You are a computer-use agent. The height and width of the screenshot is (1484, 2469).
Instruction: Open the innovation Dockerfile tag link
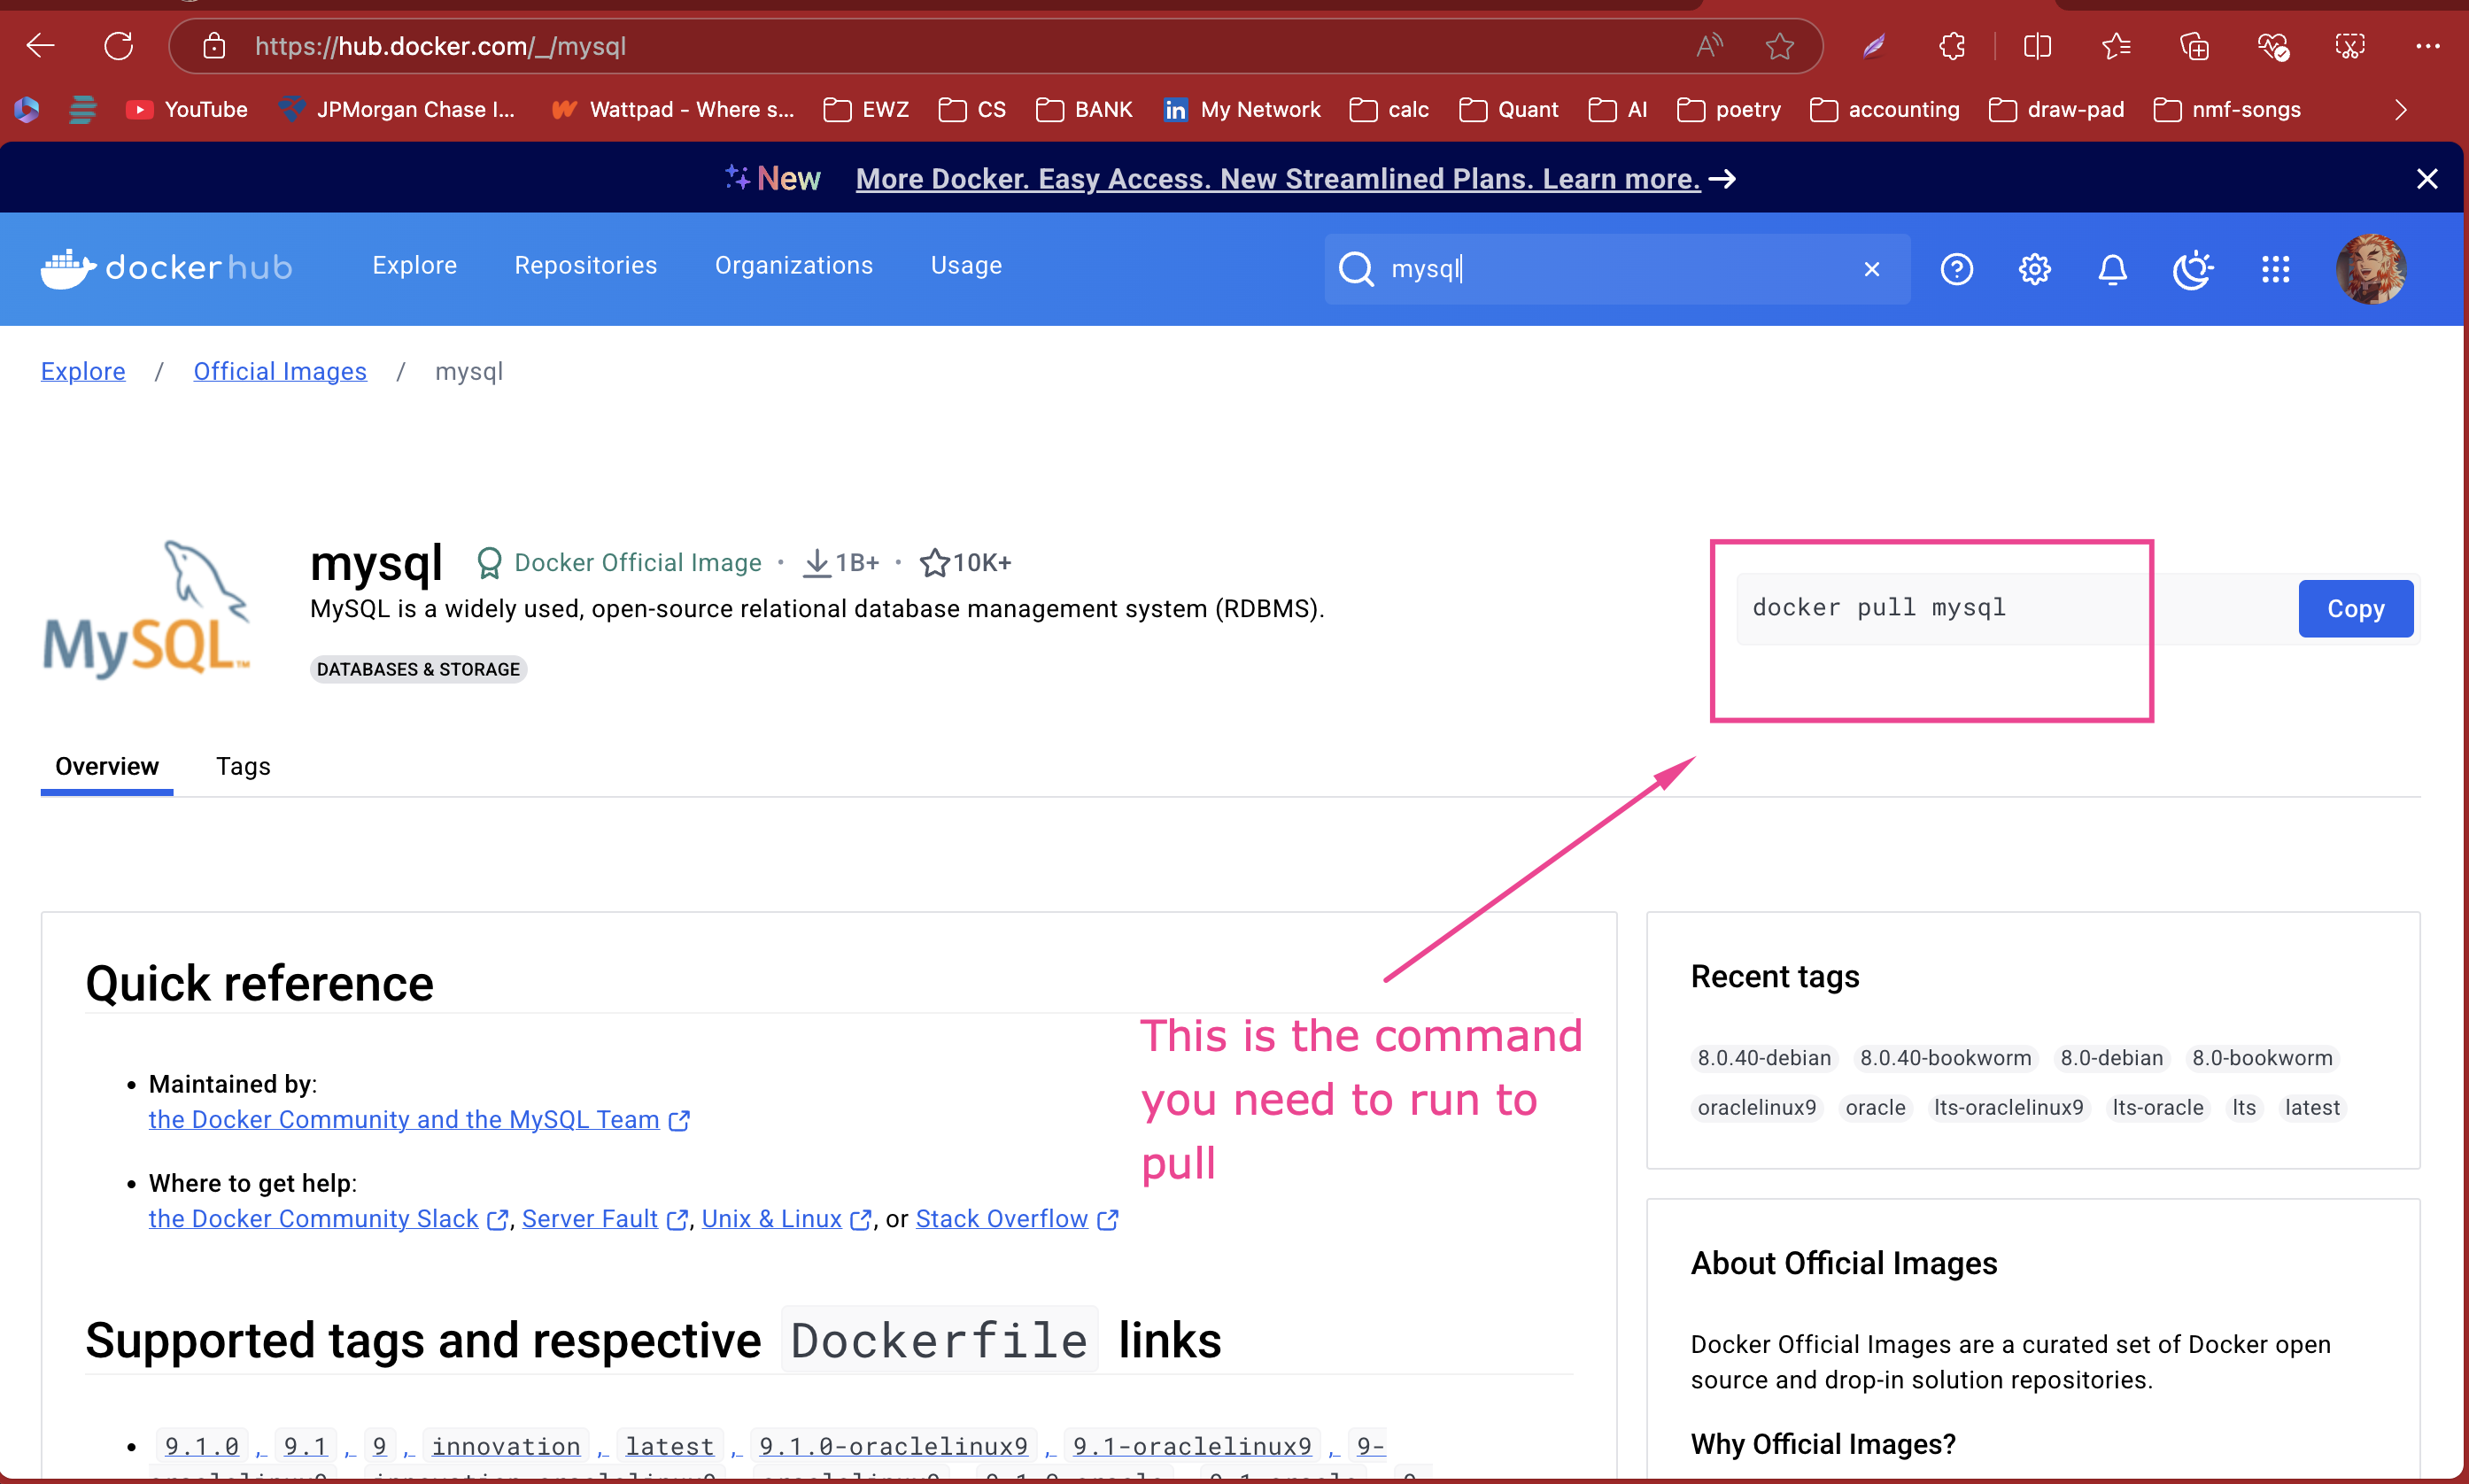tap(506, 1446)
